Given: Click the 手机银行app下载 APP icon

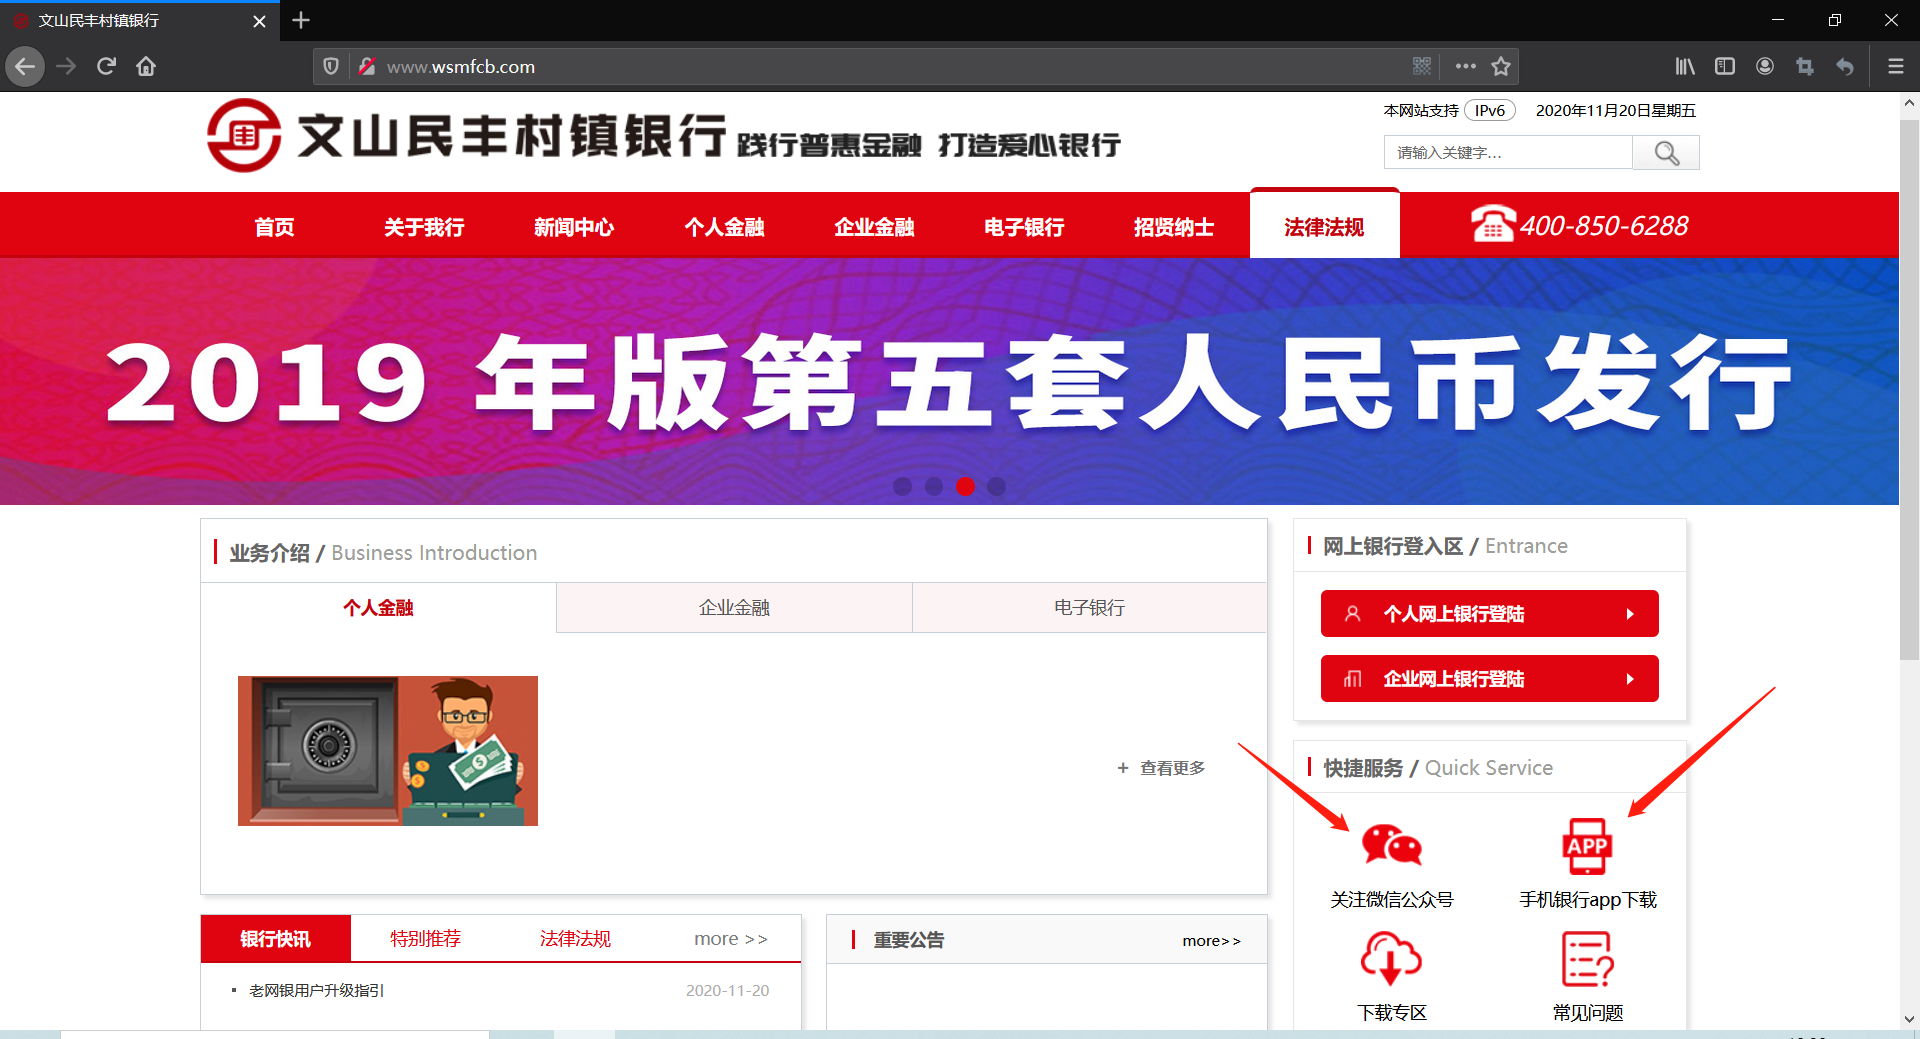Looking at the screenshot, I should tap(1587, 846).
